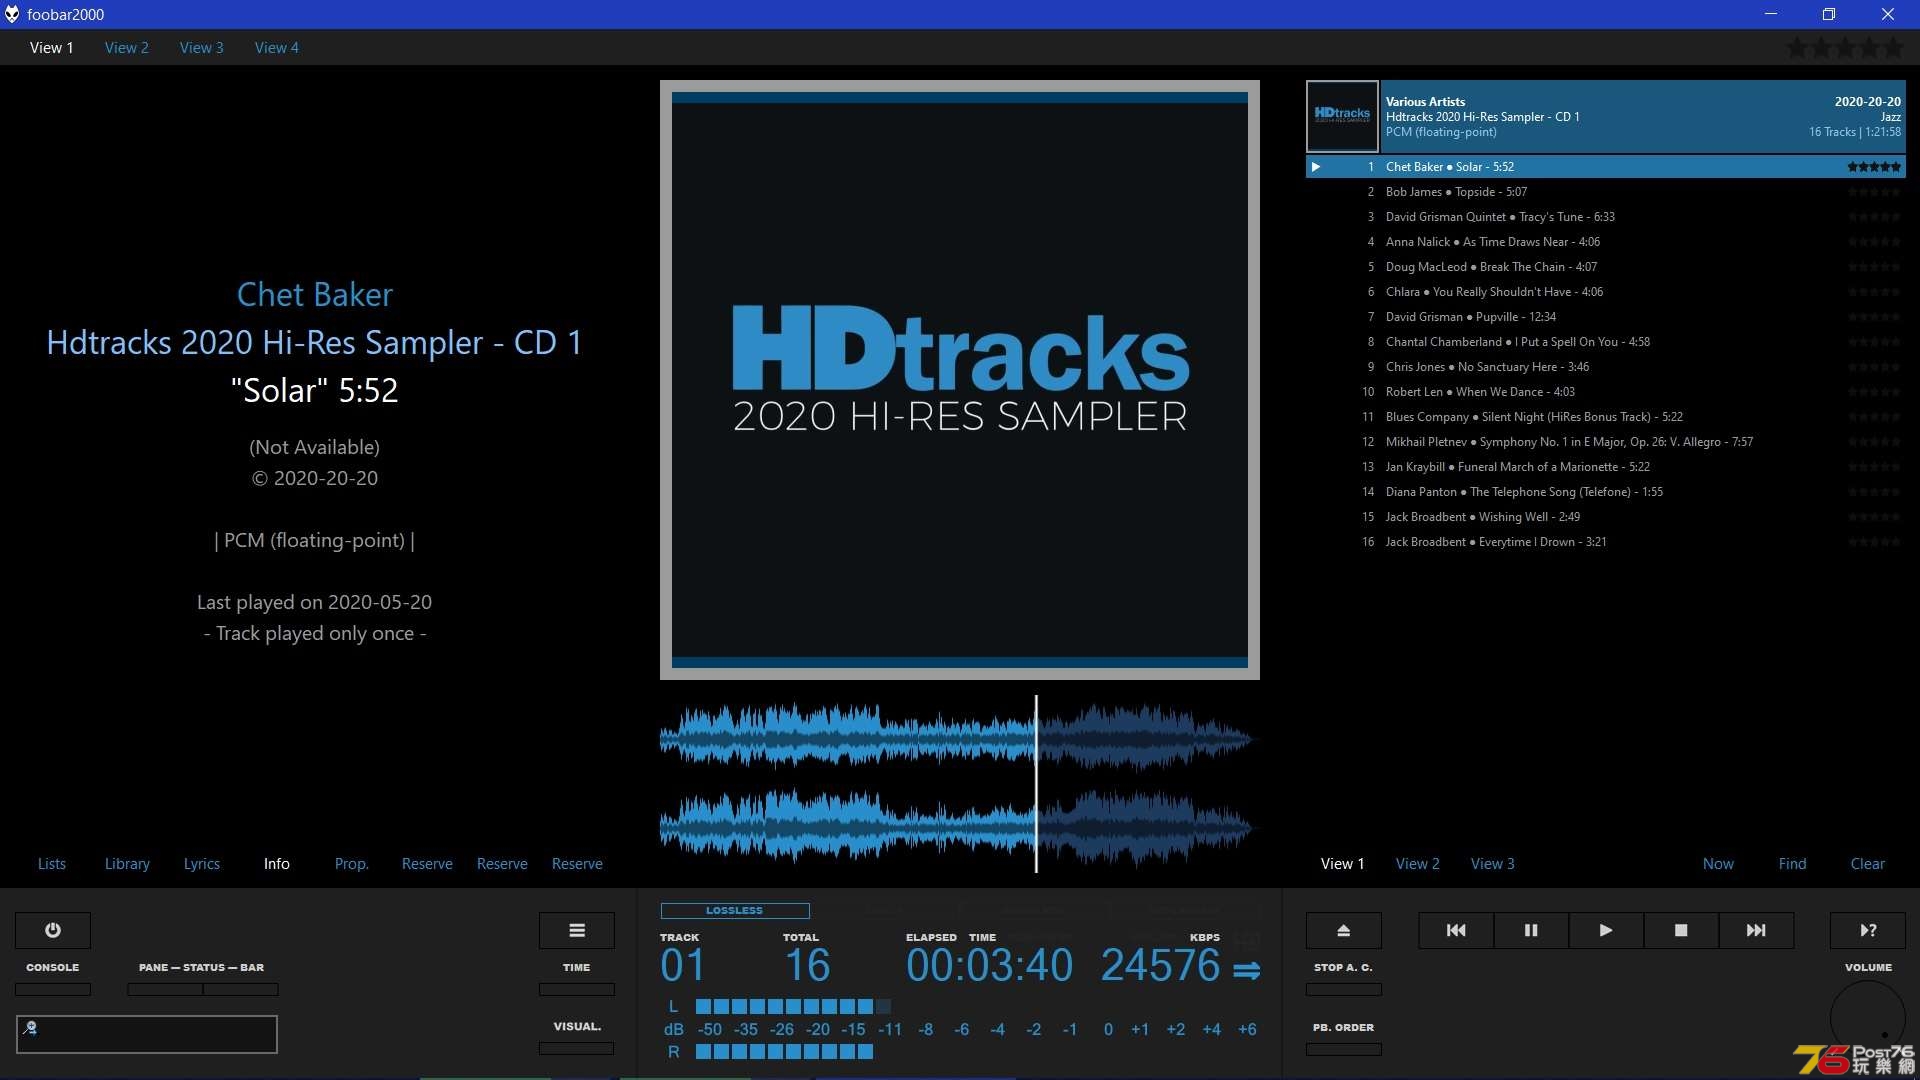Toggle the Pane switch
The width and height of the screenshot is (1920, 1080).
(165, 989)
